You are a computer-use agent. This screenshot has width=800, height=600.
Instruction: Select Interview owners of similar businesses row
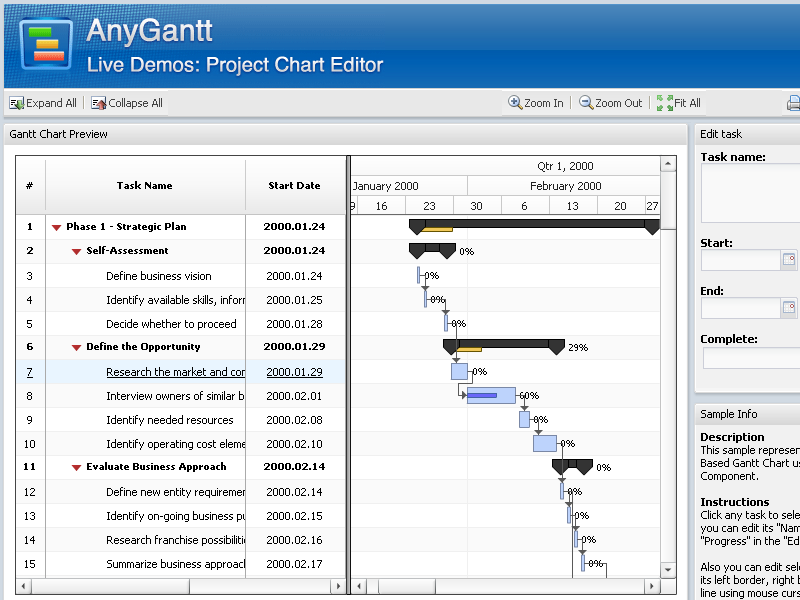(181, 396)
